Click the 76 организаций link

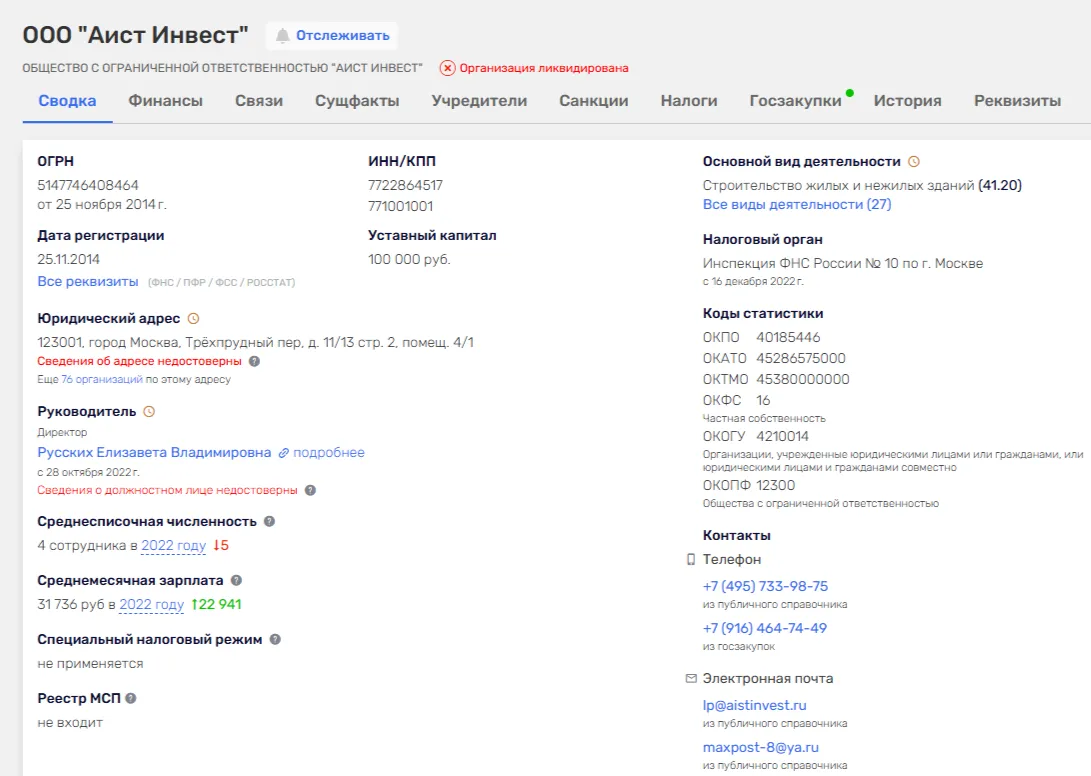click(x=102, y=379)
